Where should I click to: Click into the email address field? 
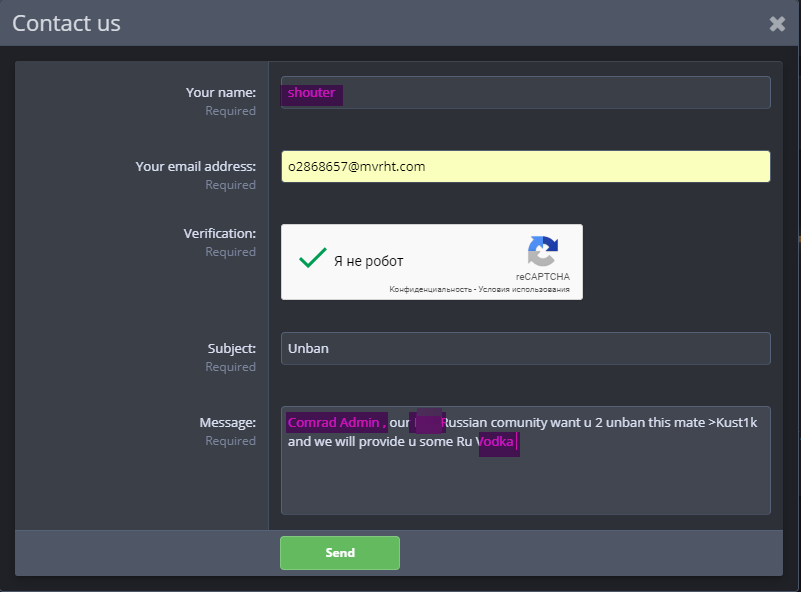[x=525, y=167]
